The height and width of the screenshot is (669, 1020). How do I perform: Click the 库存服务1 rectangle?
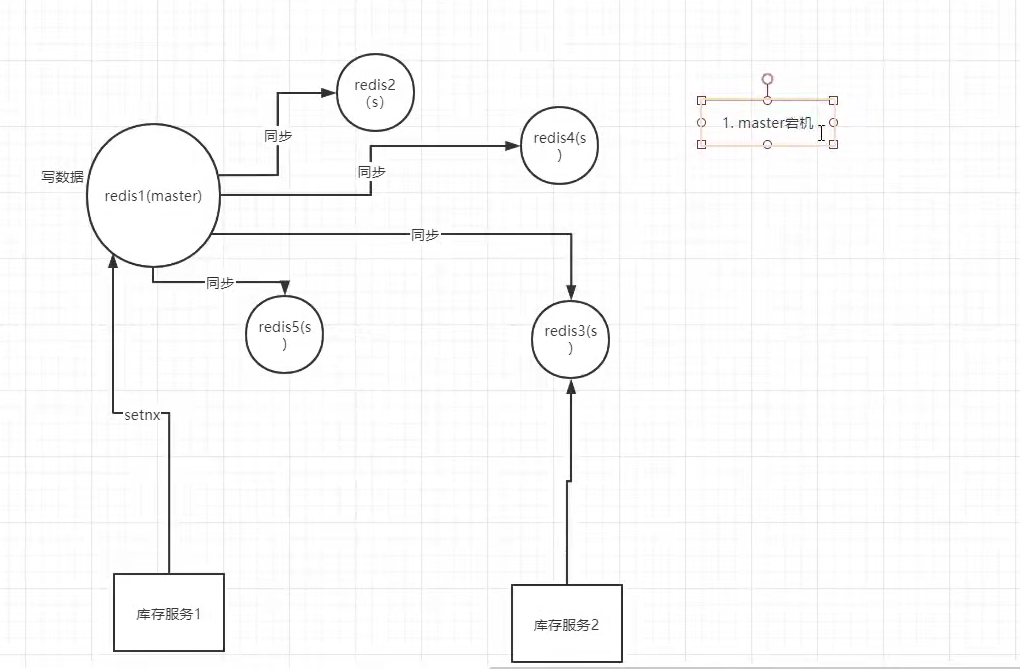(169, 612)
